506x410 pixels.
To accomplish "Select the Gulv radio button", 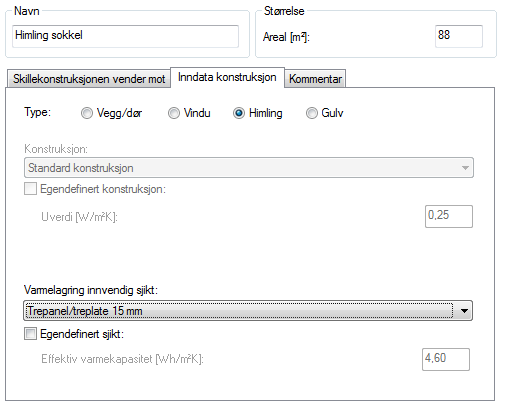I will coord(312,113).
